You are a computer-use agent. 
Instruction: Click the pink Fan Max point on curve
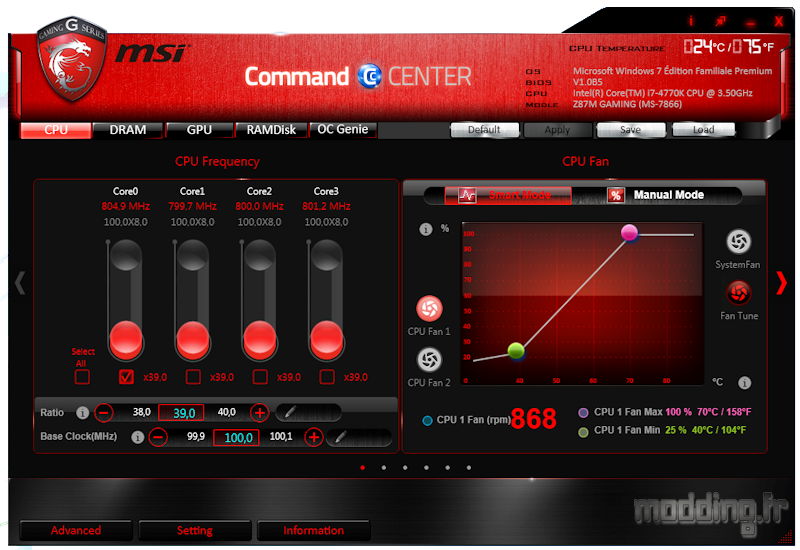pos(629,233)
